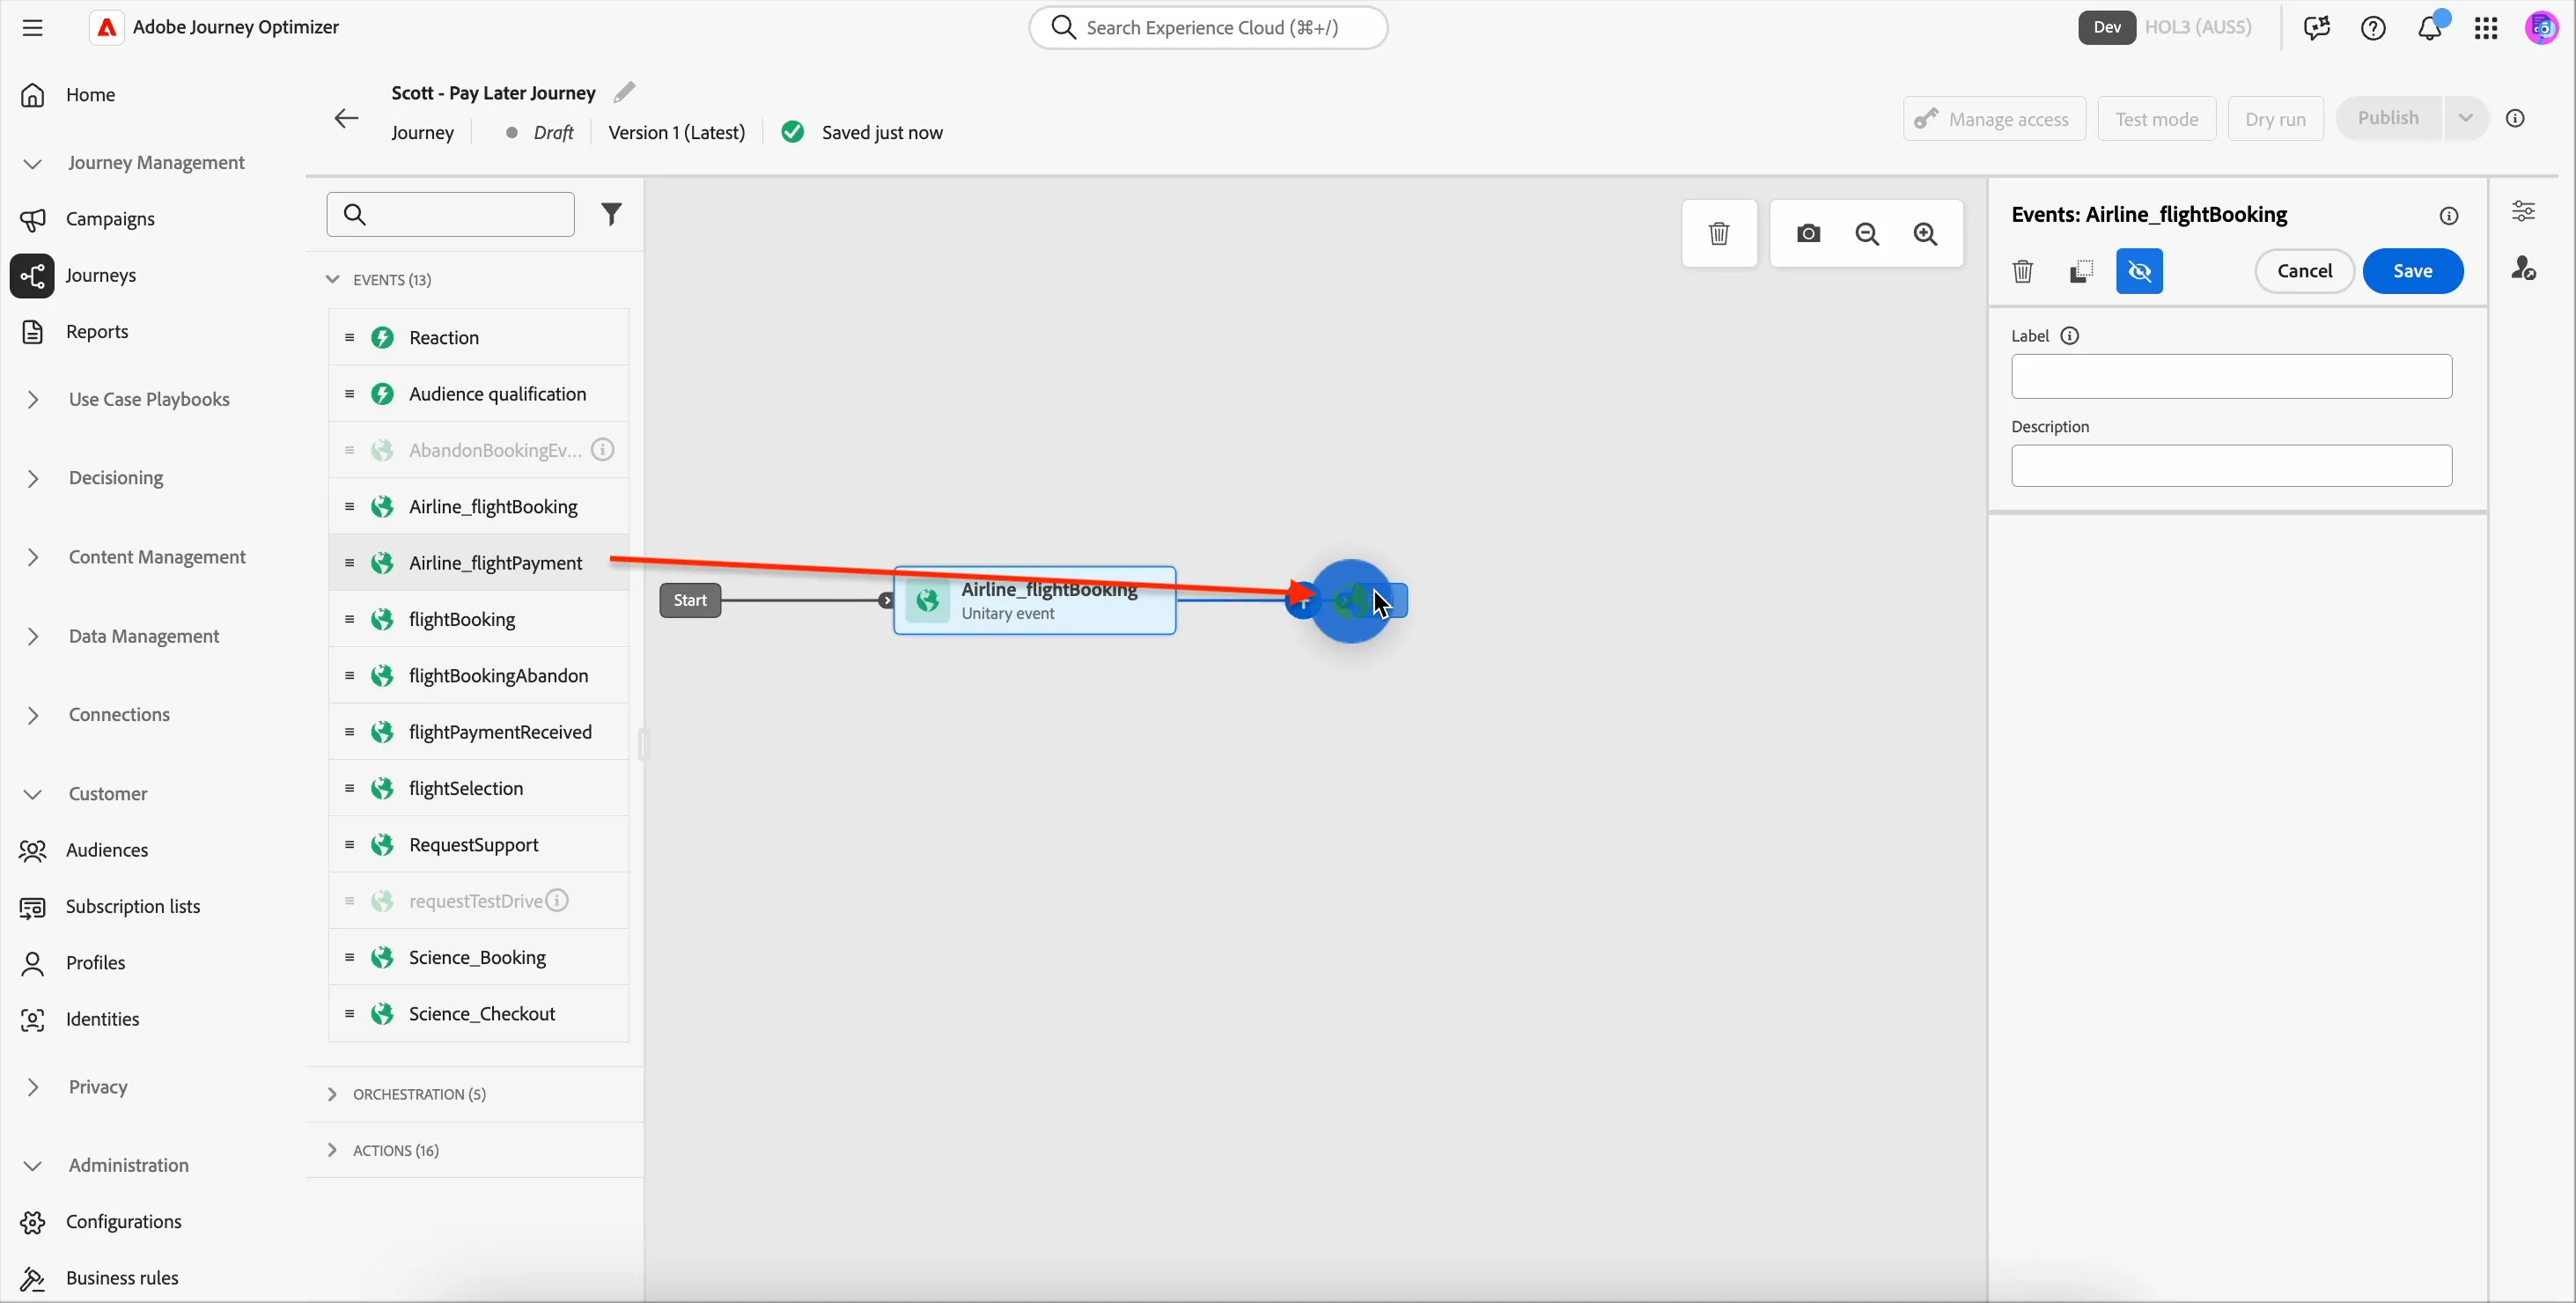
Task: Open Audiences from the sidebar
Action: click(107, 850)
